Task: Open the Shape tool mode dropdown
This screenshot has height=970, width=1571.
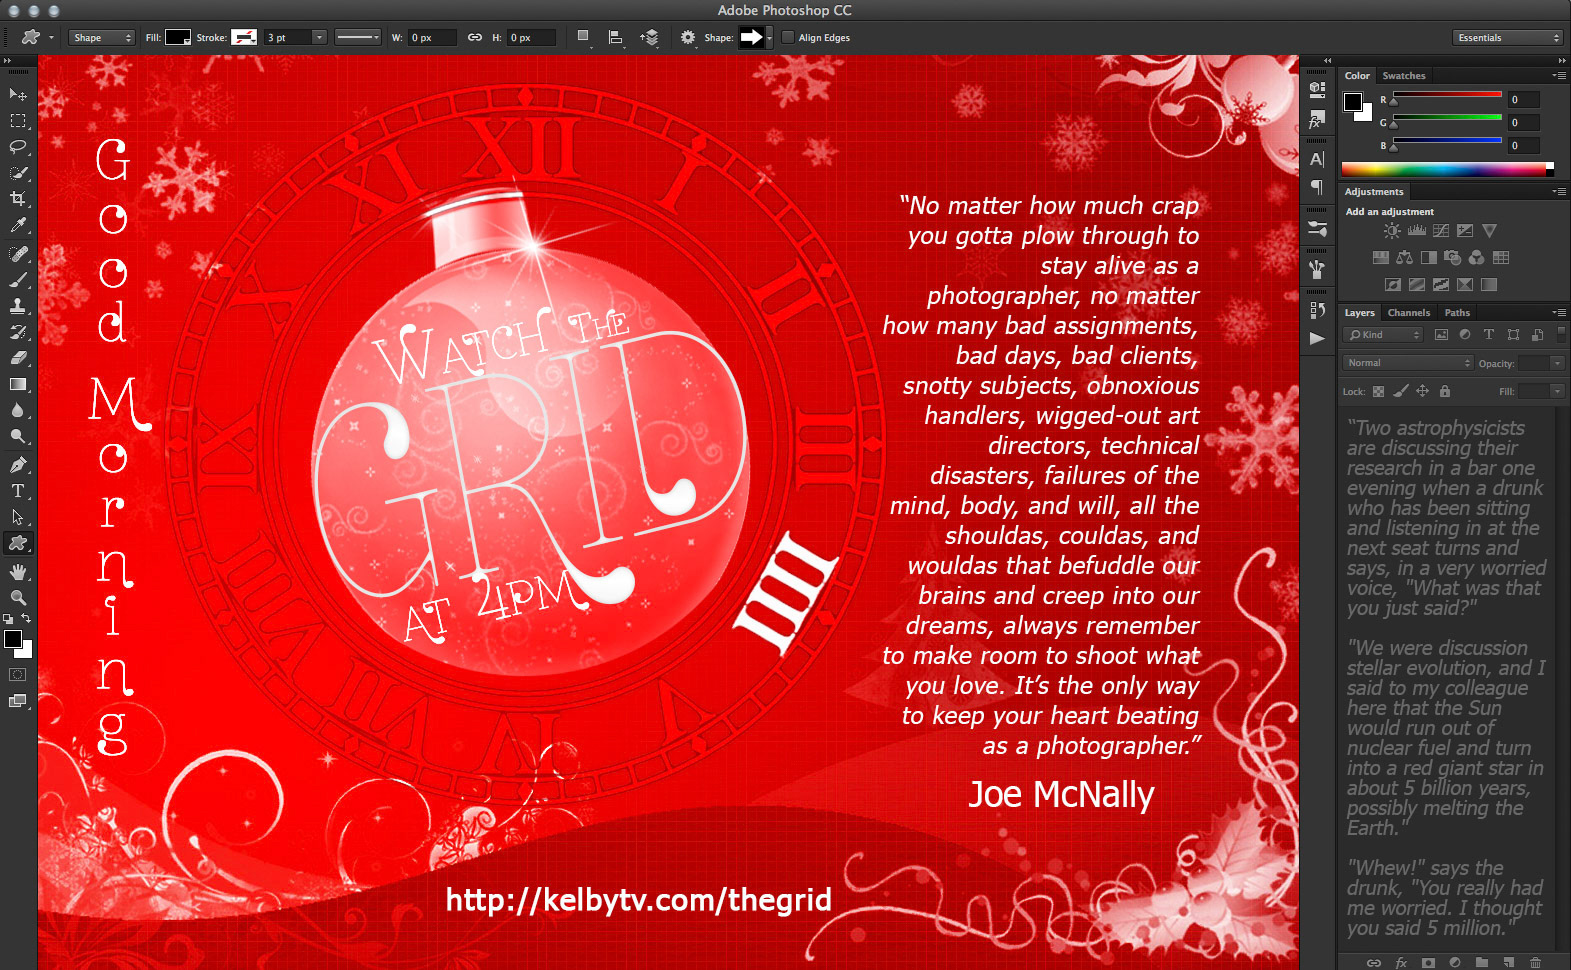Action: coord(102,38)
